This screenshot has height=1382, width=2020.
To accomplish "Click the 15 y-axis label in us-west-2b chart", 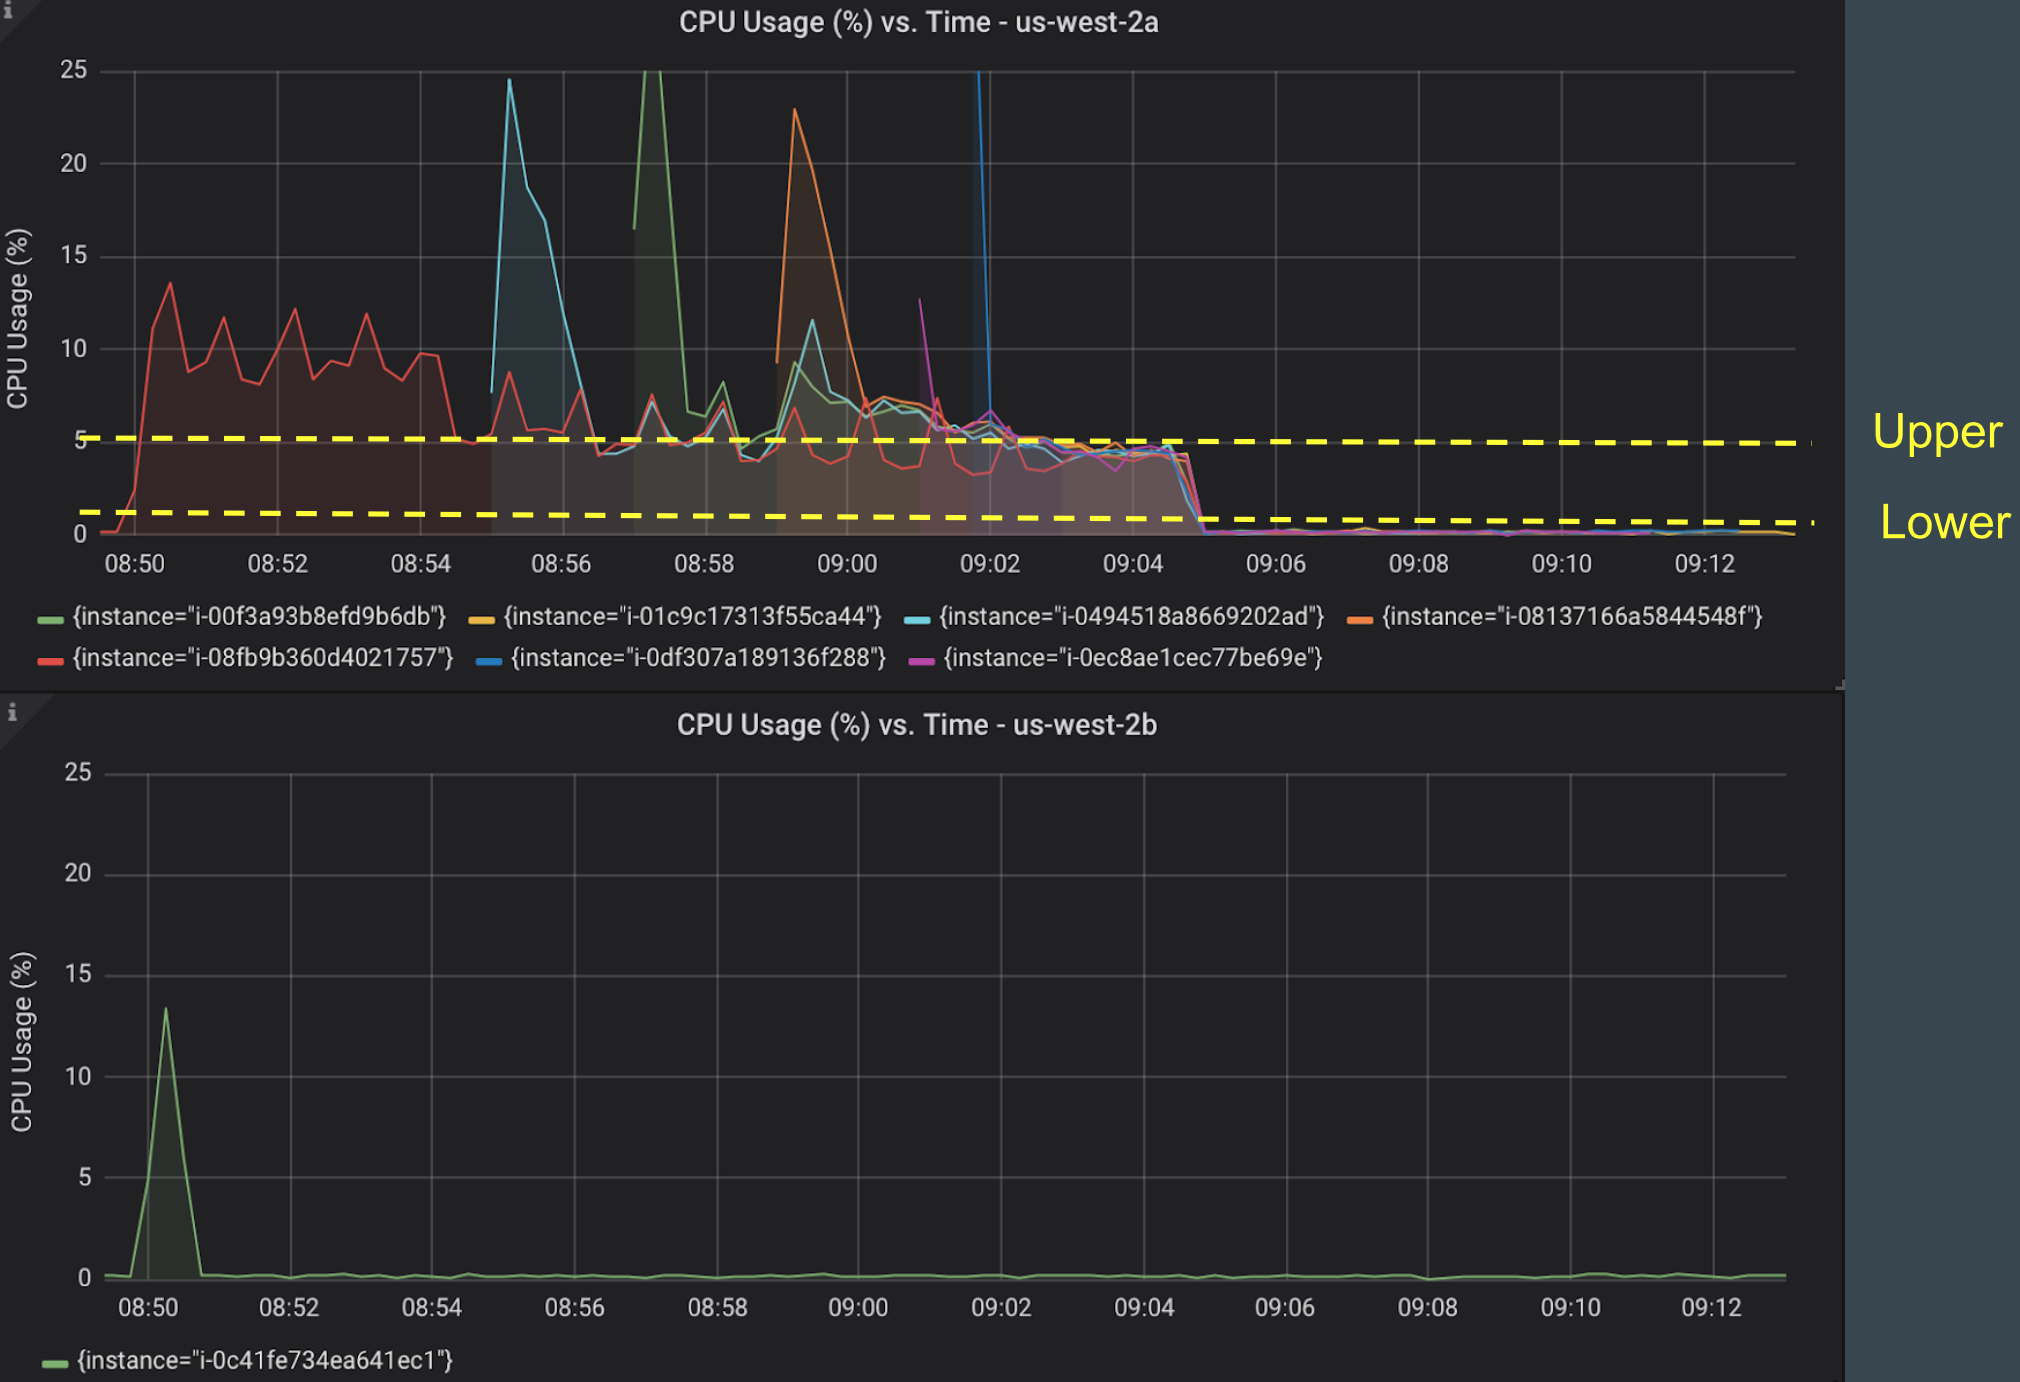I will point(78,974).
